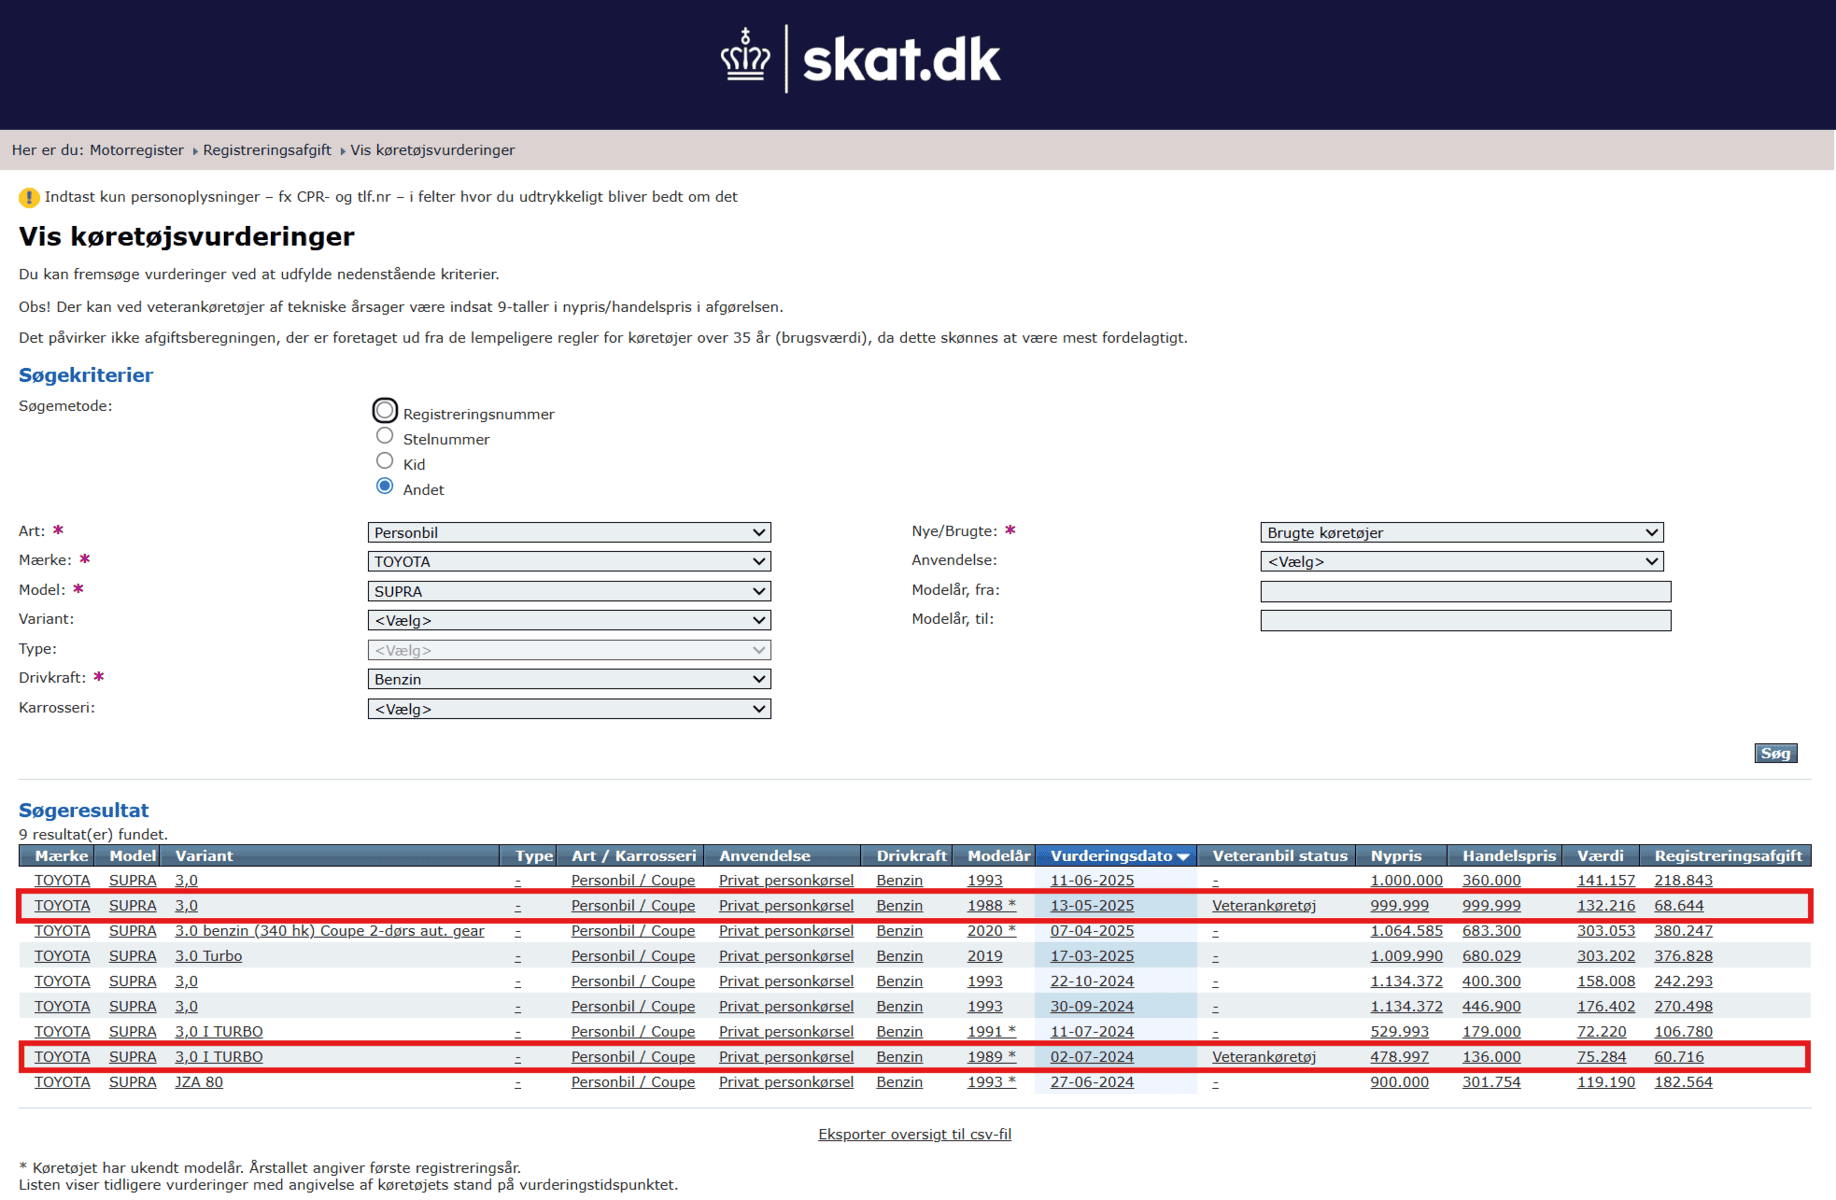This screenshot has height=1200, width=1836.
Task: Click the Modelår, fra input field
Action: pyautogui.click(x=1465, y=591)
